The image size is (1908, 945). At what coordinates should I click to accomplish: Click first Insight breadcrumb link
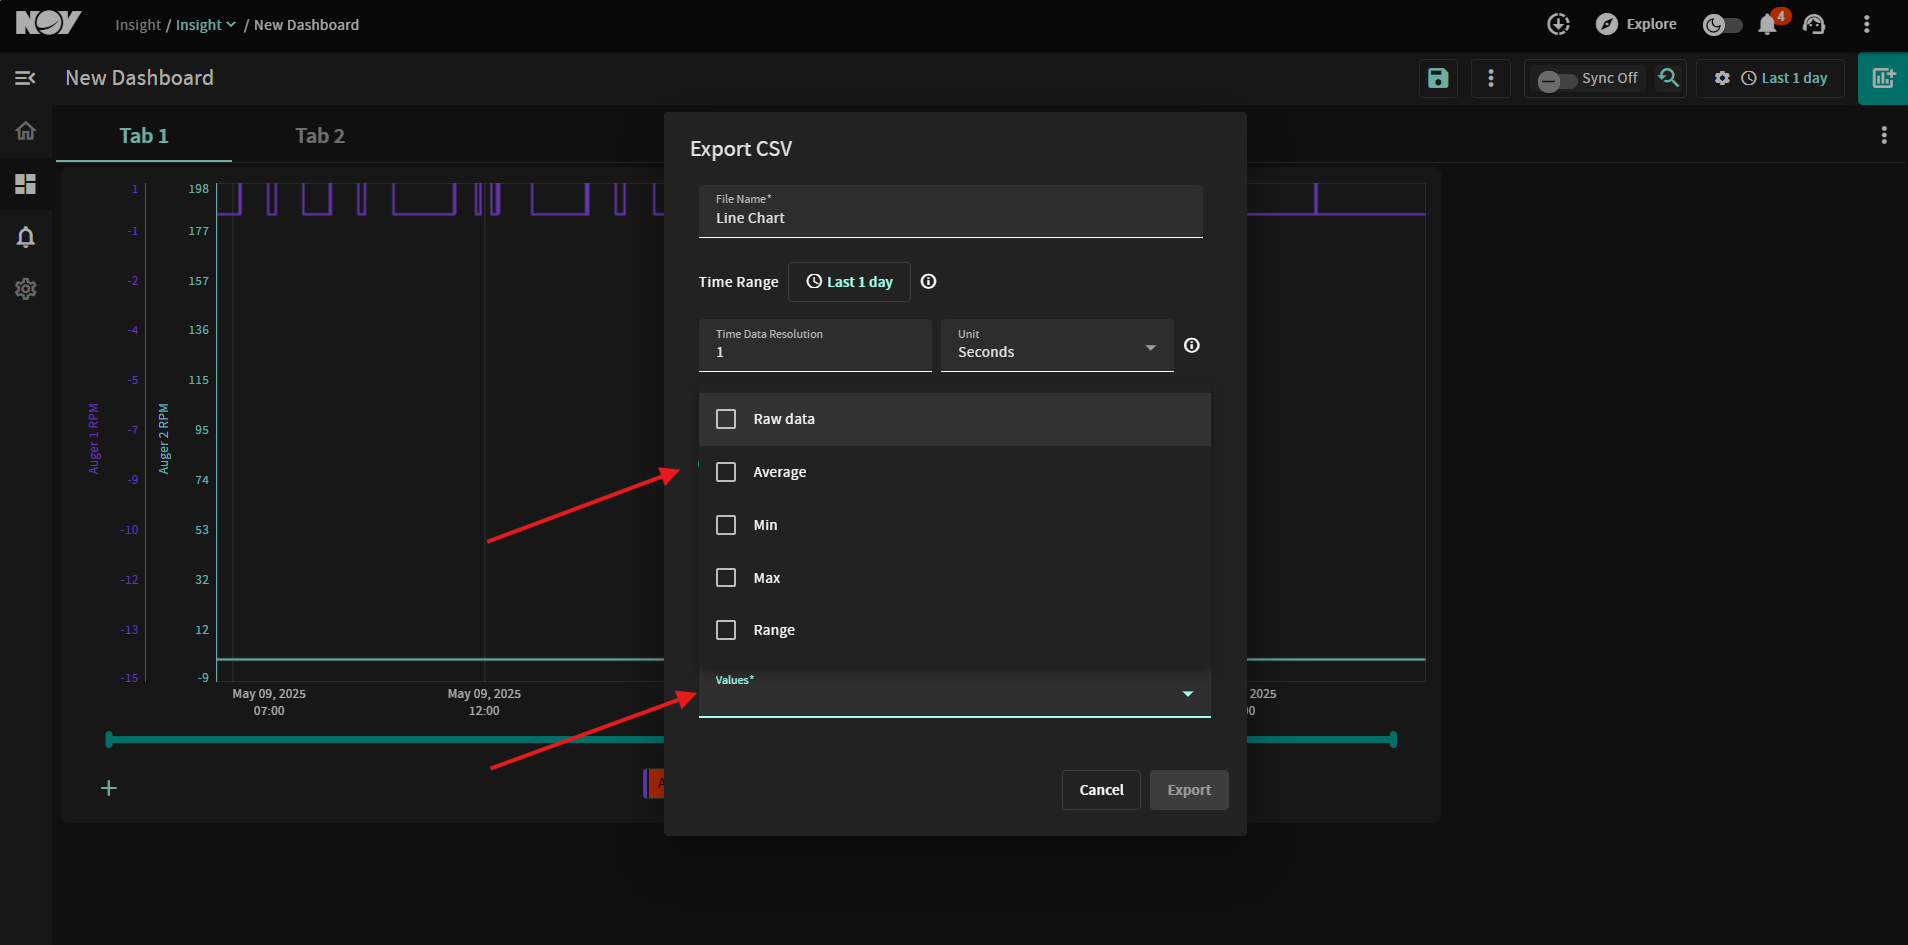tap(138, 25)
